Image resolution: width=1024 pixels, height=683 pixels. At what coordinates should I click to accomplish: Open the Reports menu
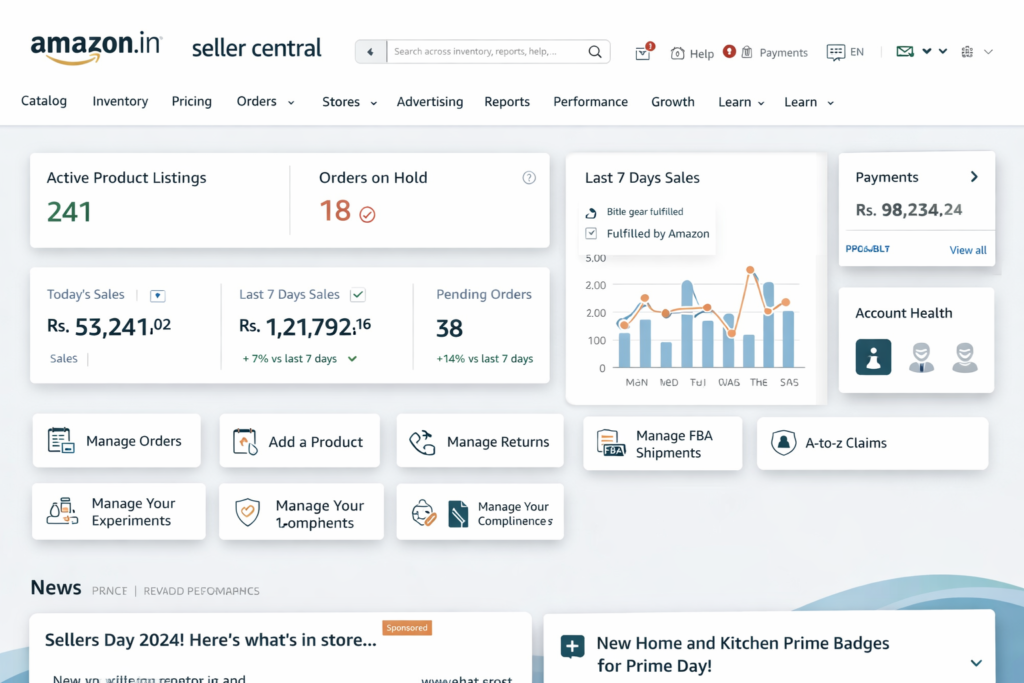click(x=507, y=102)
